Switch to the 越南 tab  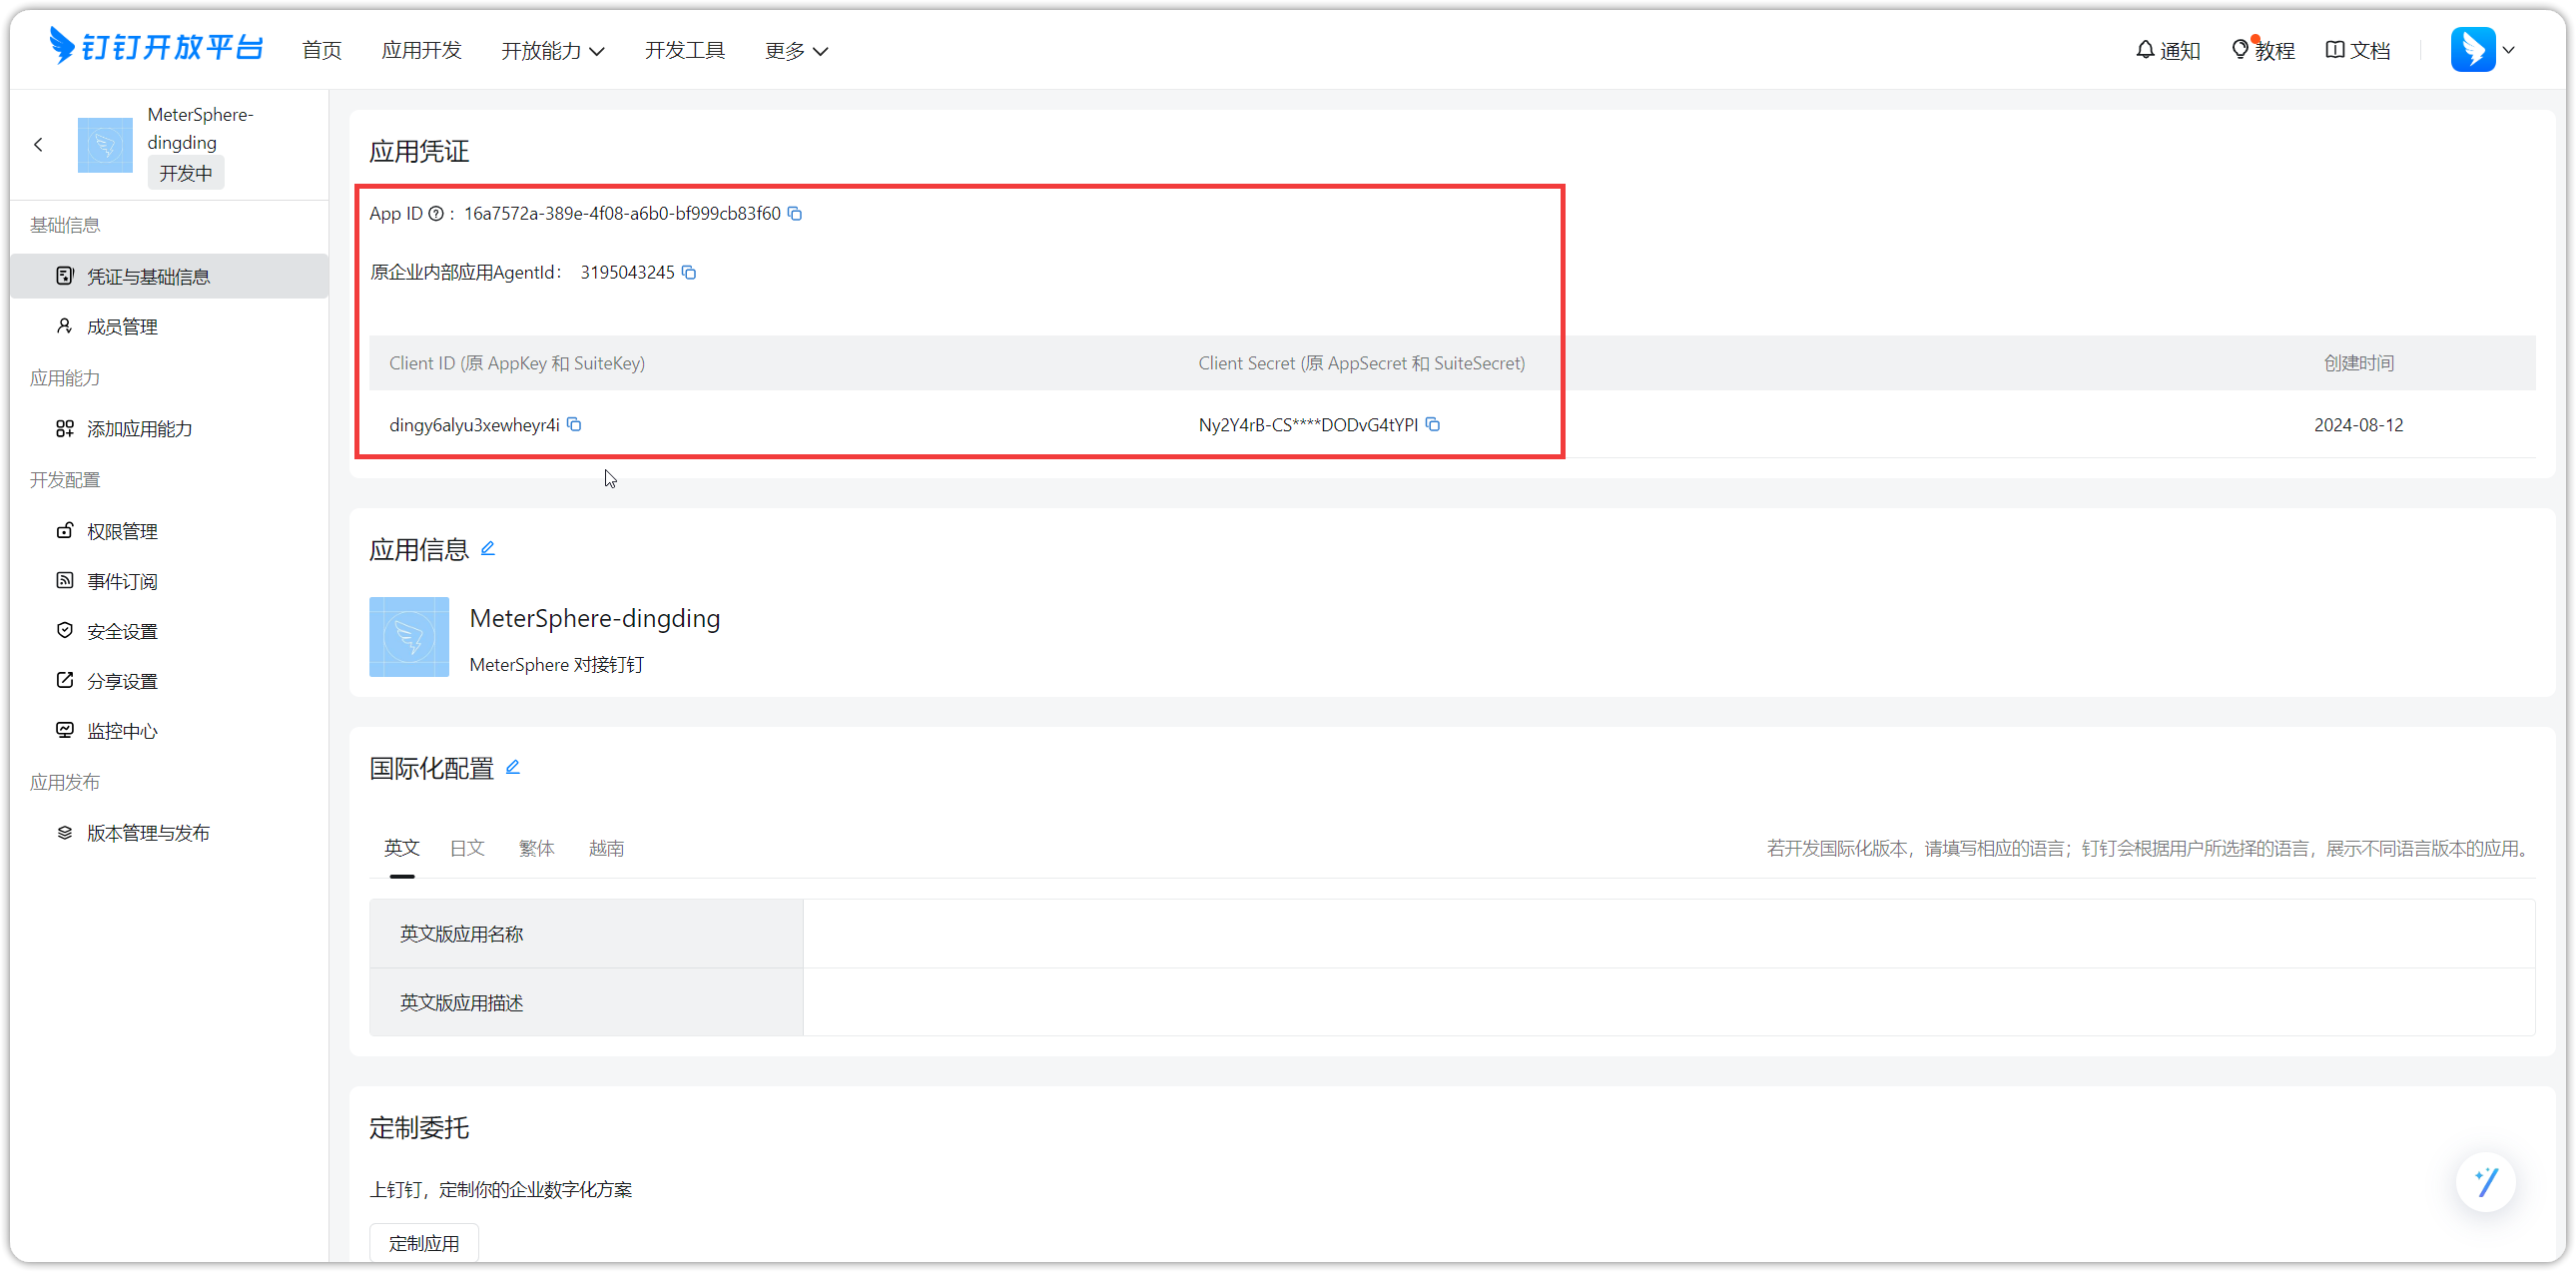click(x=607, y=848)
